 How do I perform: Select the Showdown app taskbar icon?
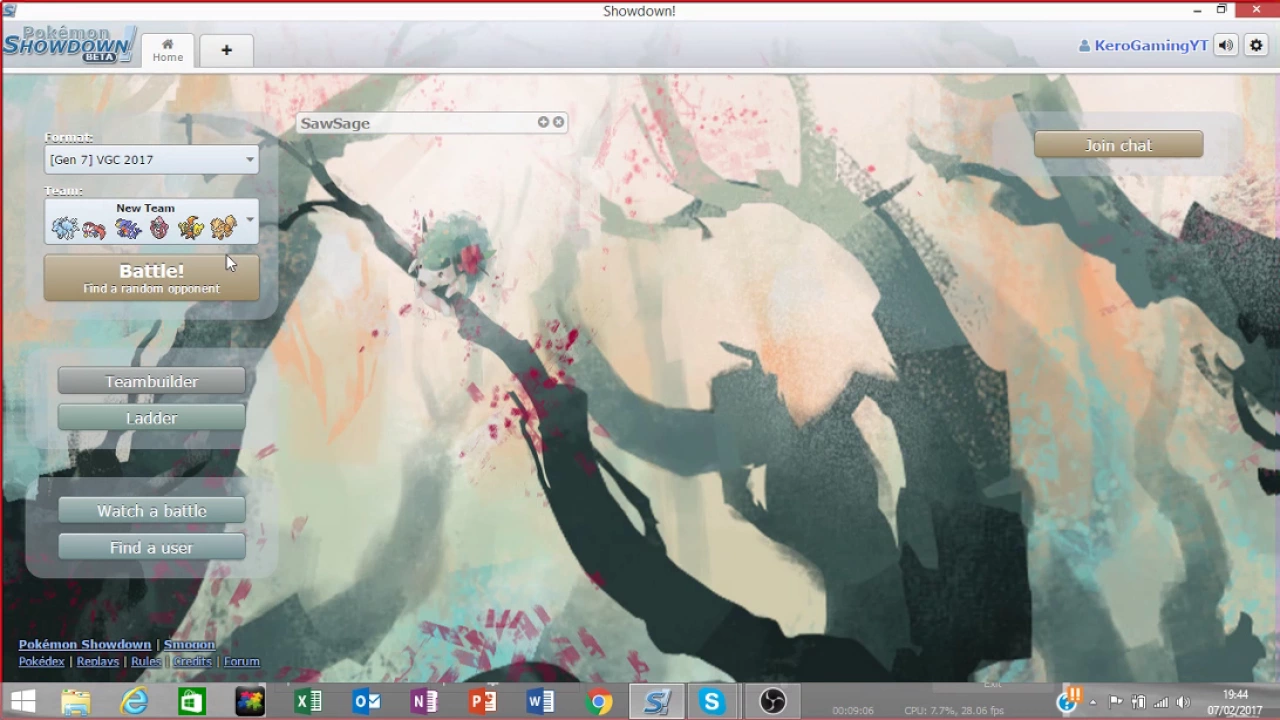coord(656,702)
